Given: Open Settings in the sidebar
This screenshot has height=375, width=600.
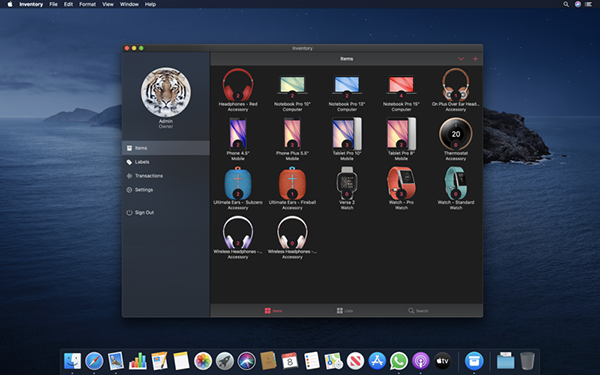Looking at the screenshot, I should tap(166, 190).
